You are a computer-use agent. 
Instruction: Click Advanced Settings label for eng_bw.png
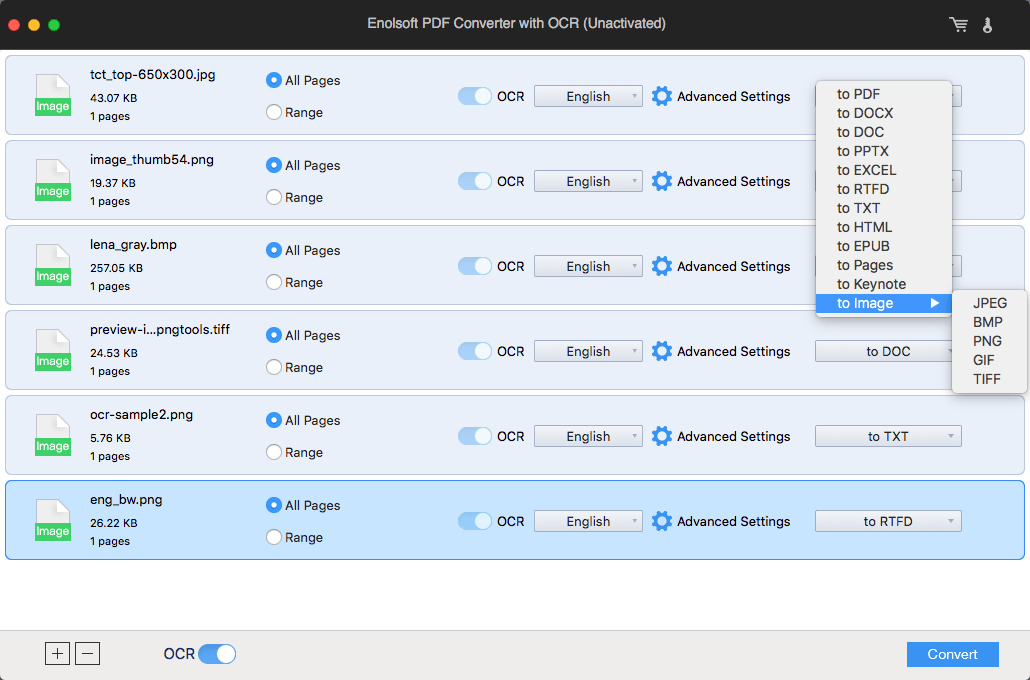coord(734,521)
